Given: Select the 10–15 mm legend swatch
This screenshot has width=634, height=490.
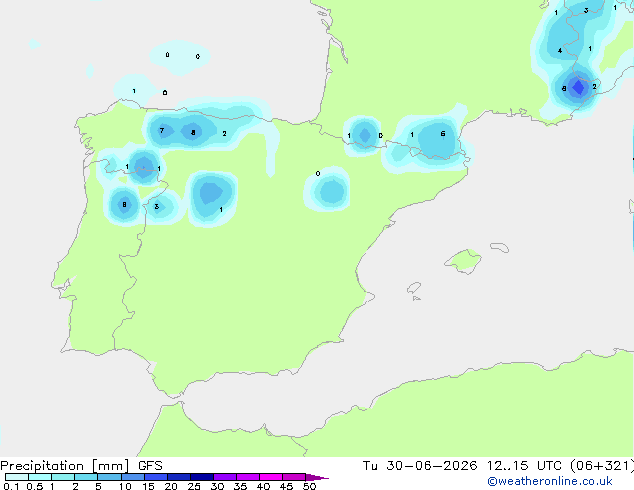Looking at the screenshot, I should pos(132,477).
